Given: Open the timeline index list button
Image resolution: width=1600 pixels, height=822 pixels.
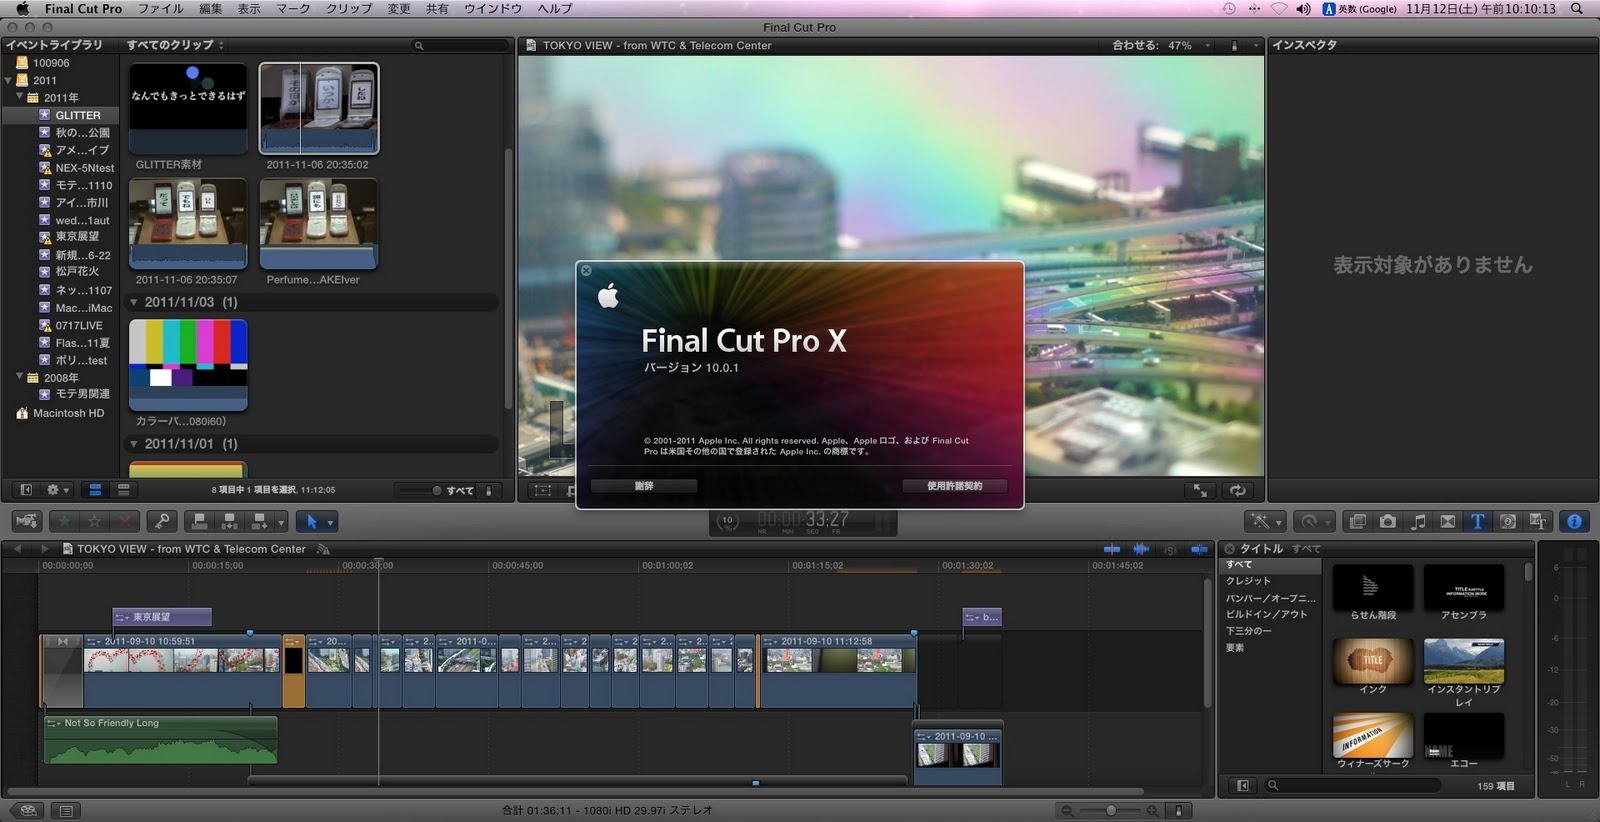Looking at the screenshot, I should coord(66,811).
